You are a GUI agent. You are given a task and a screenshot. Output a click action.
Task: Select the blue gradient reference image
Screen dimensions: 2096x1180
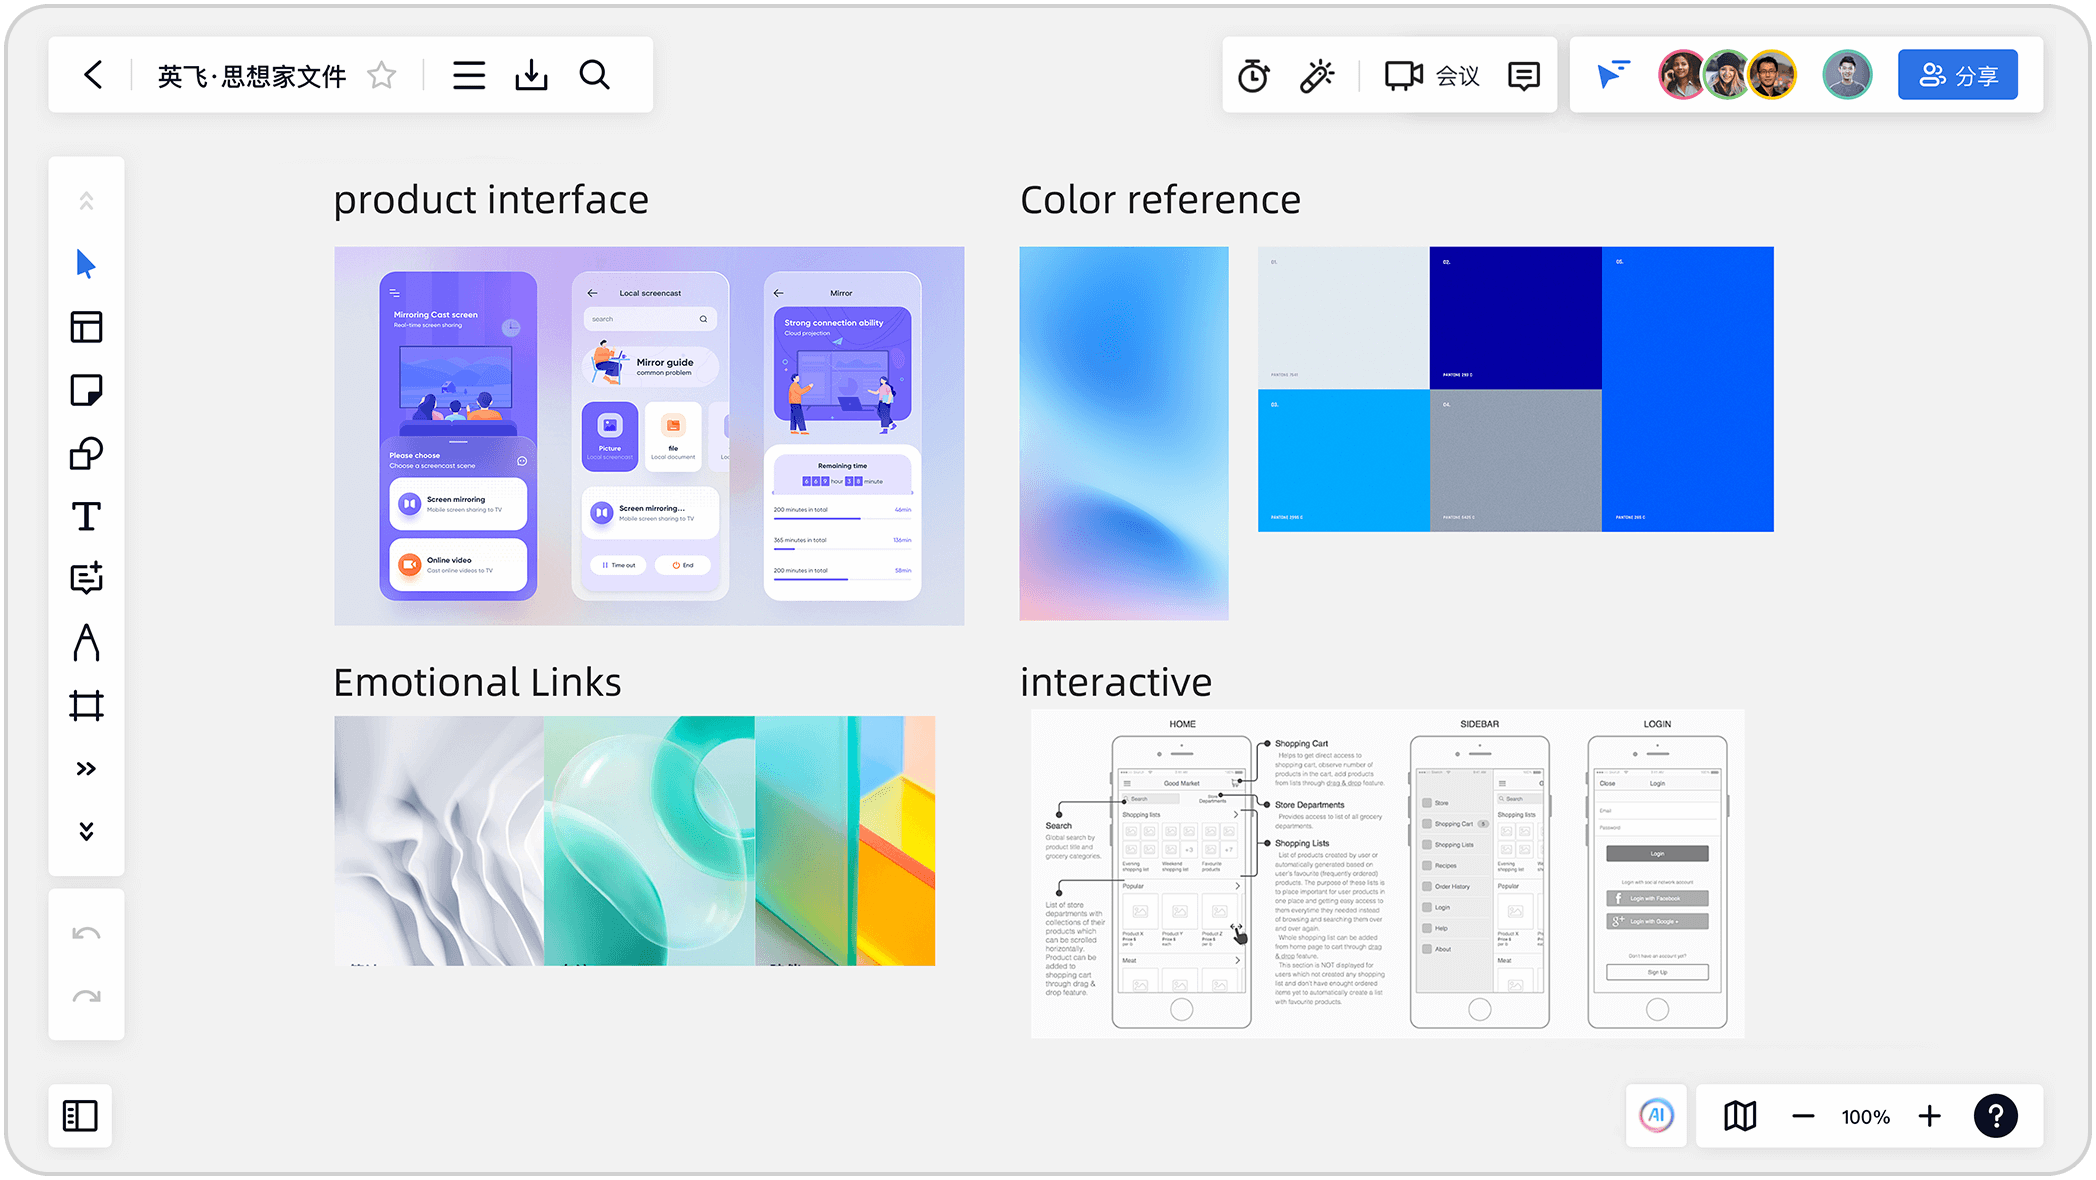(x=1124, y=433)
